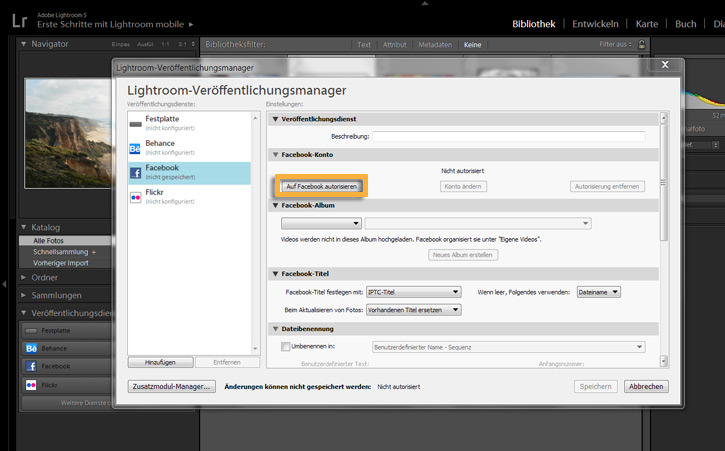The height and width of the screenshot is (451, 725).
Task: Click scroll down arrow in settings panel
Action: click(x=664, y=361)
